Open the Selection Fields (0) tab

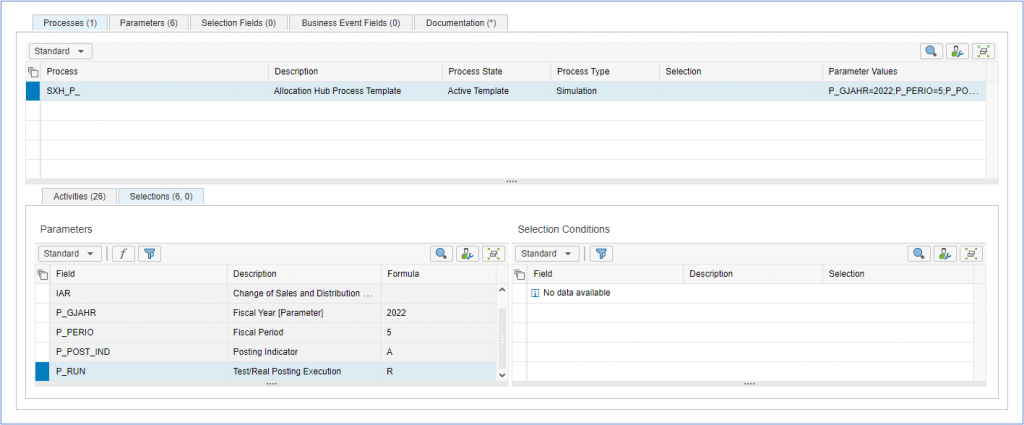click(238, 23)
